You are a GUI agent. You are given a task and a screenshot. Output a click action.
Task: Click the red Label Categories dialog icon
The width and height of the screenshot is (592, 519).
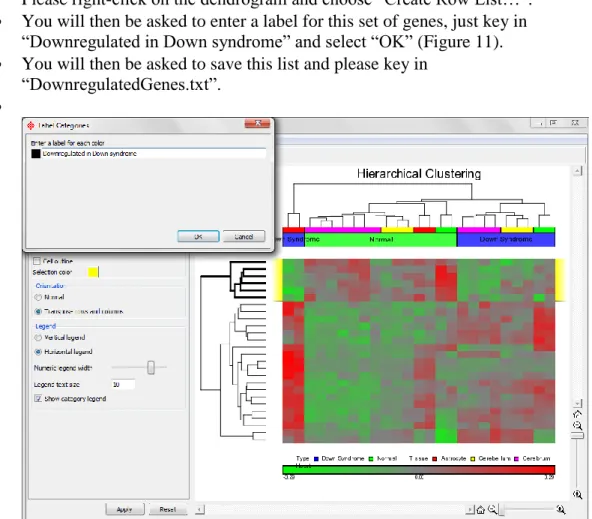point(31,126)
